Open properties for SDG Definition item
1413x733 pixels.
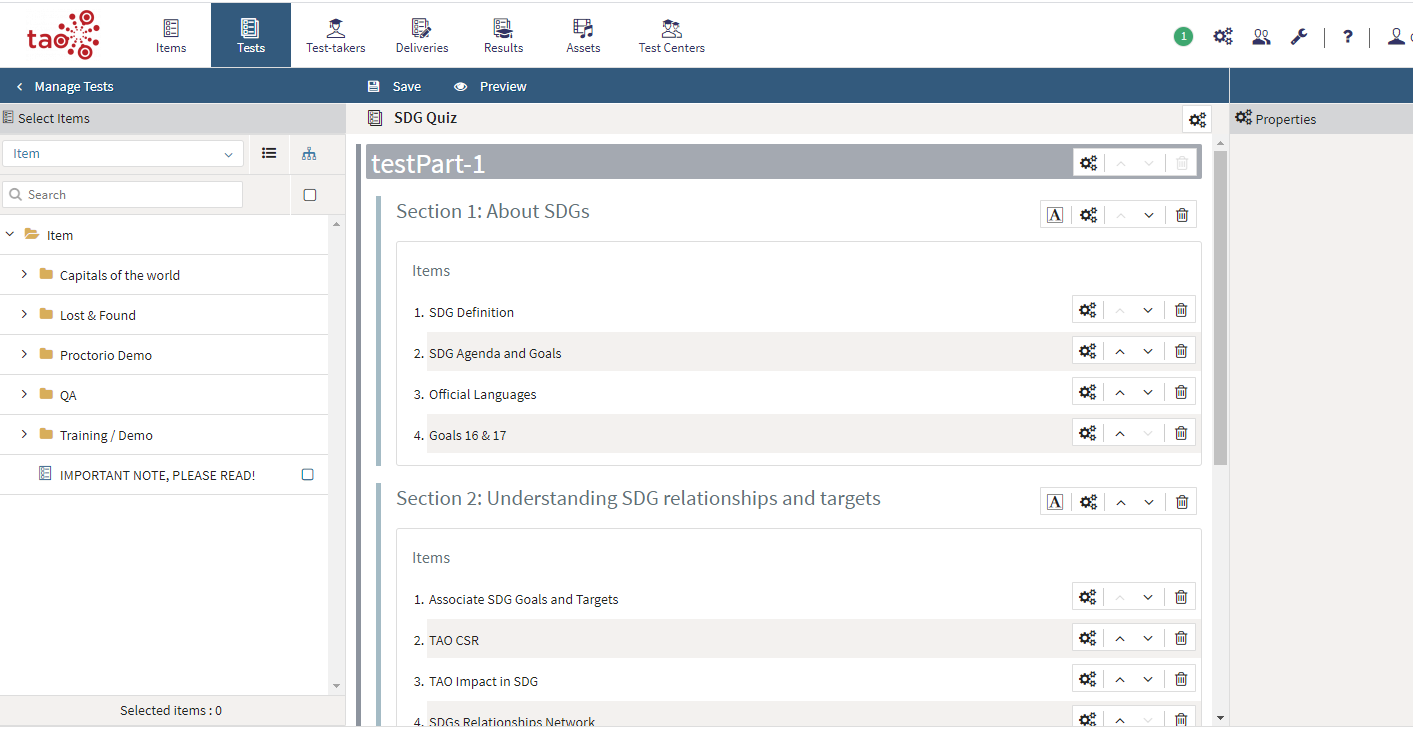click(x=1087, y=311)
